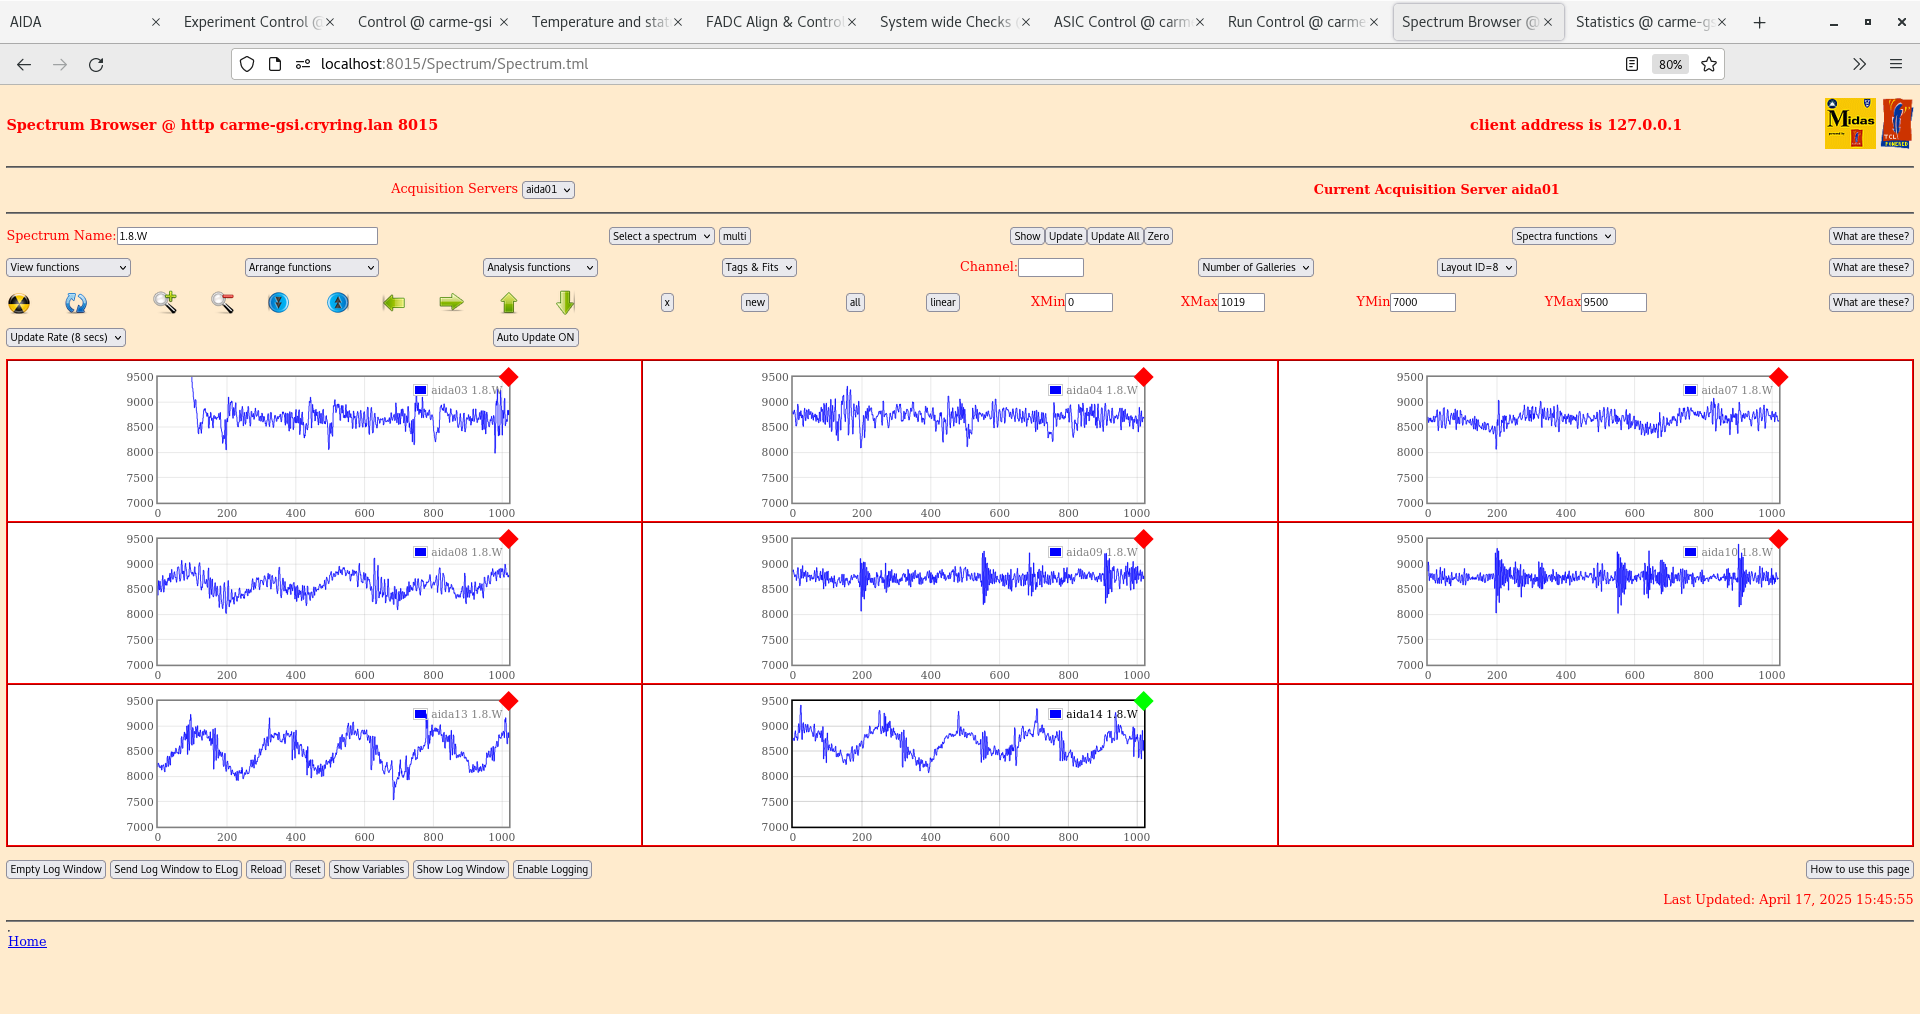Open the Number of Galleries dropdown
1920x1014 pixels.
(x=1255, y=267)
